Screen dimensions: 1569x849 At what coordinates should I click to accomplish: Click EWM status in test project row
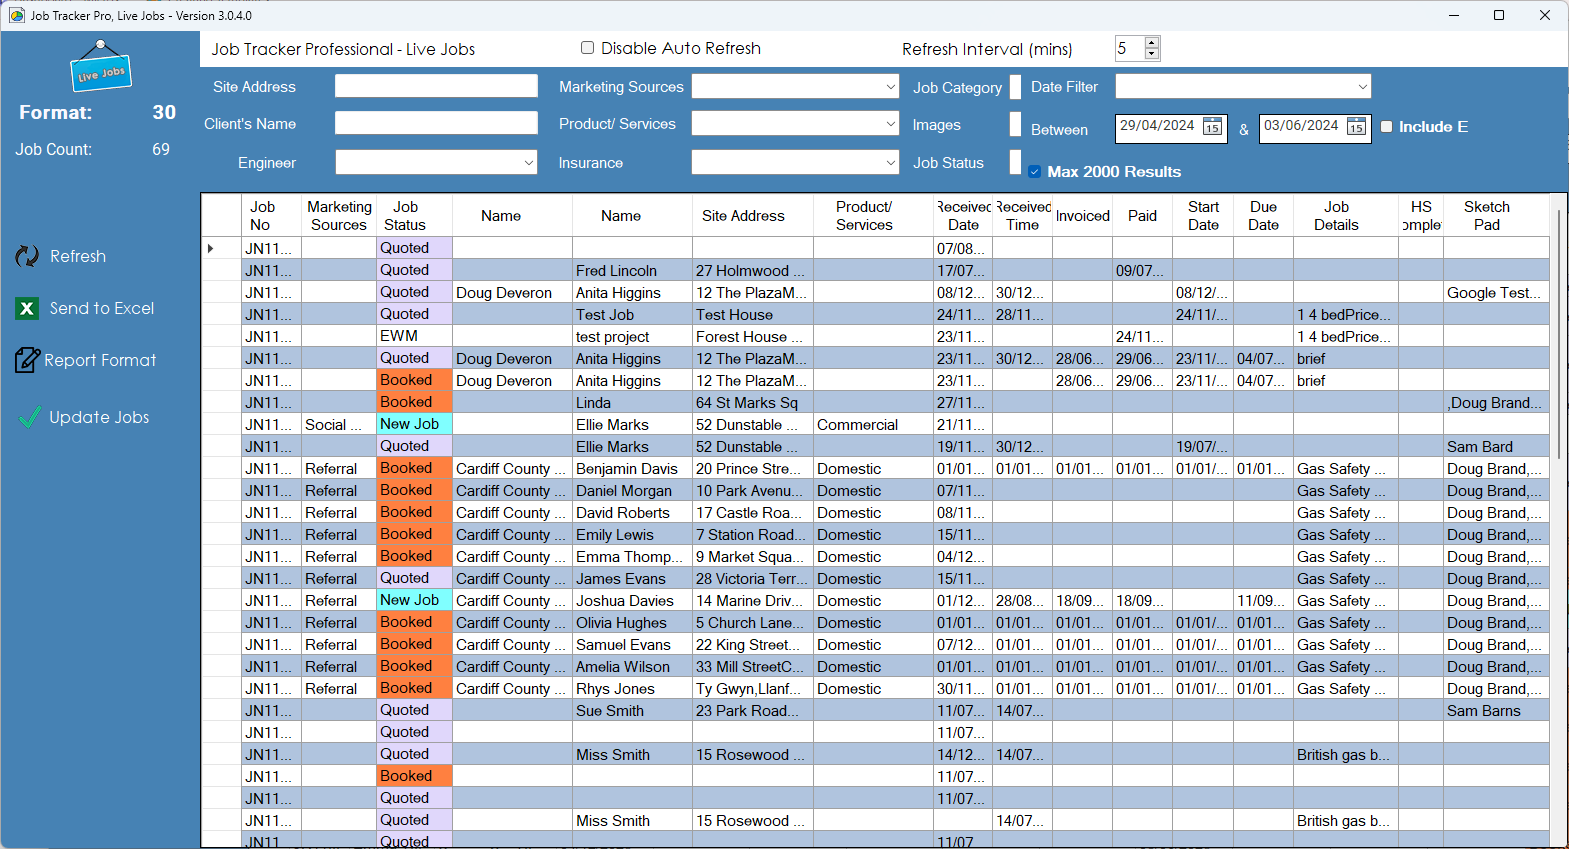[415, 336]
